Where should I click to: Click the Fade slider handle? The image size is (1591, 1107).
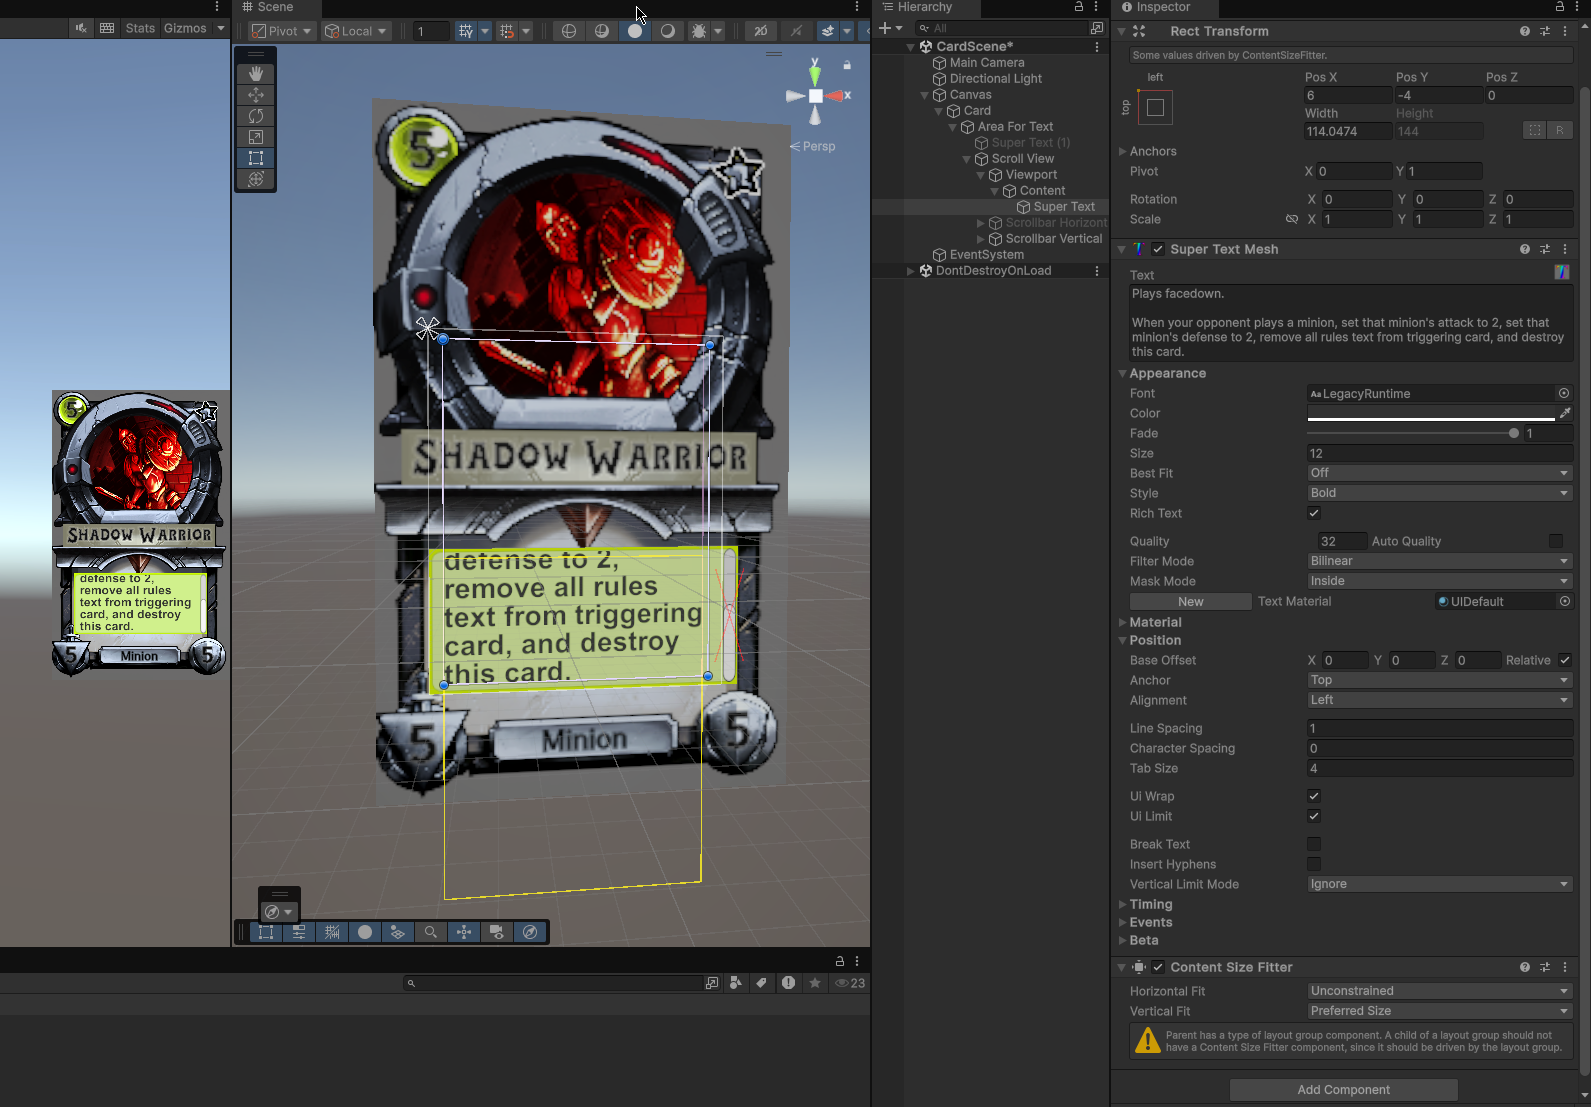pyautogui.click(x=1514, y=433)
